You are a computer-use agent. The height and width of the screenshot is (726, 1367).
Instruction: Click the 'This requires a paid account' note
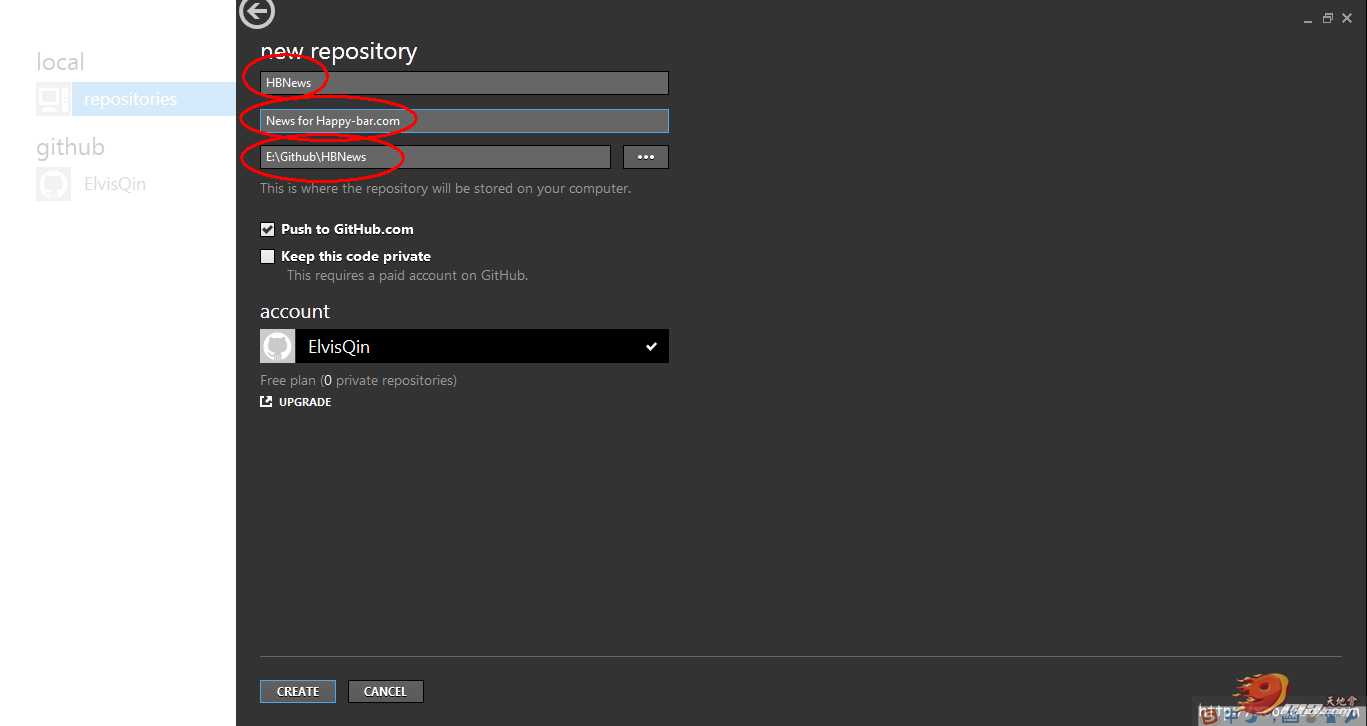tap(407, 275)
